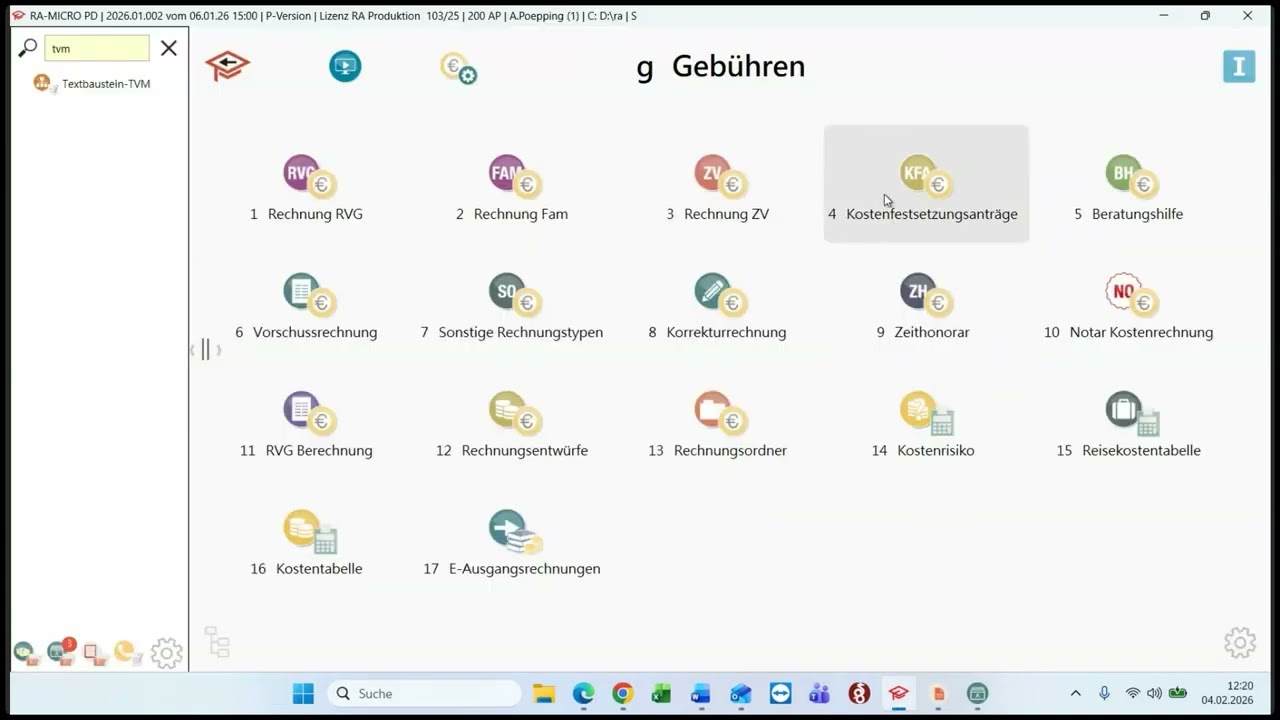The height and width of the screenshot is (720, 1280).
Task: Open TeamViewer from taskbar
Action: pyautogui.click(x=780, y=693)
